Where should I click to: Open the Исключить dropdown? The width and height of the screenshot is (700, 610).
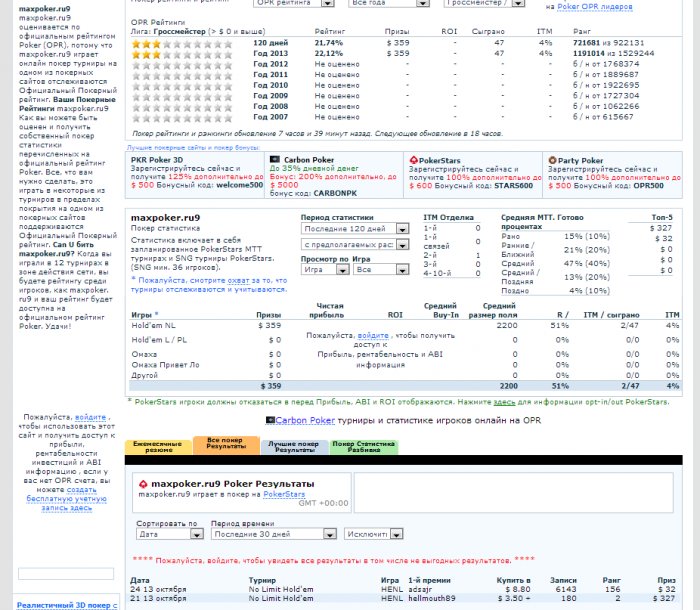point(373,534)
